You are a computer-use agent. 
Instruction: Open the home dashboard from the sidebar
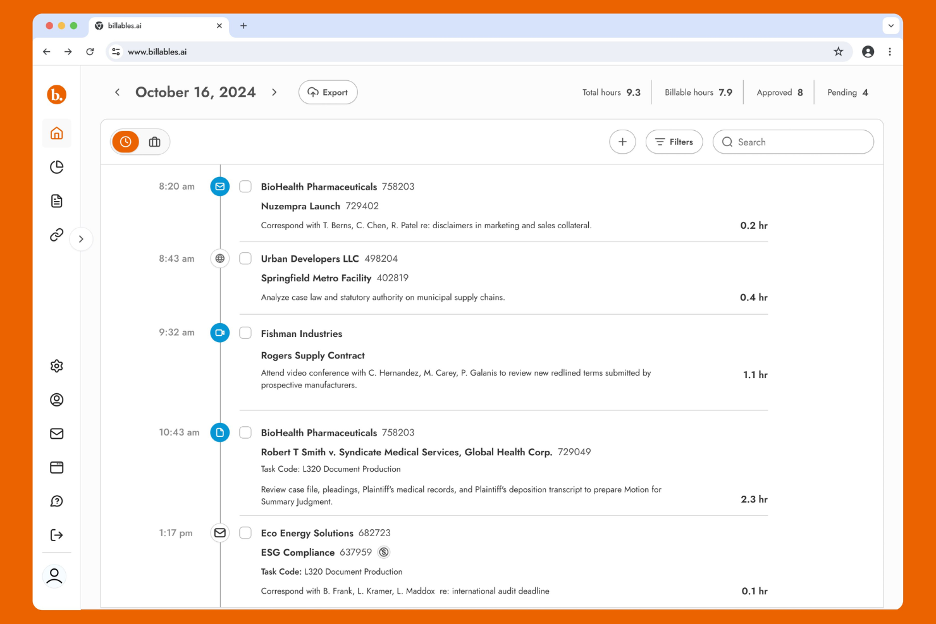coord(56,133)
